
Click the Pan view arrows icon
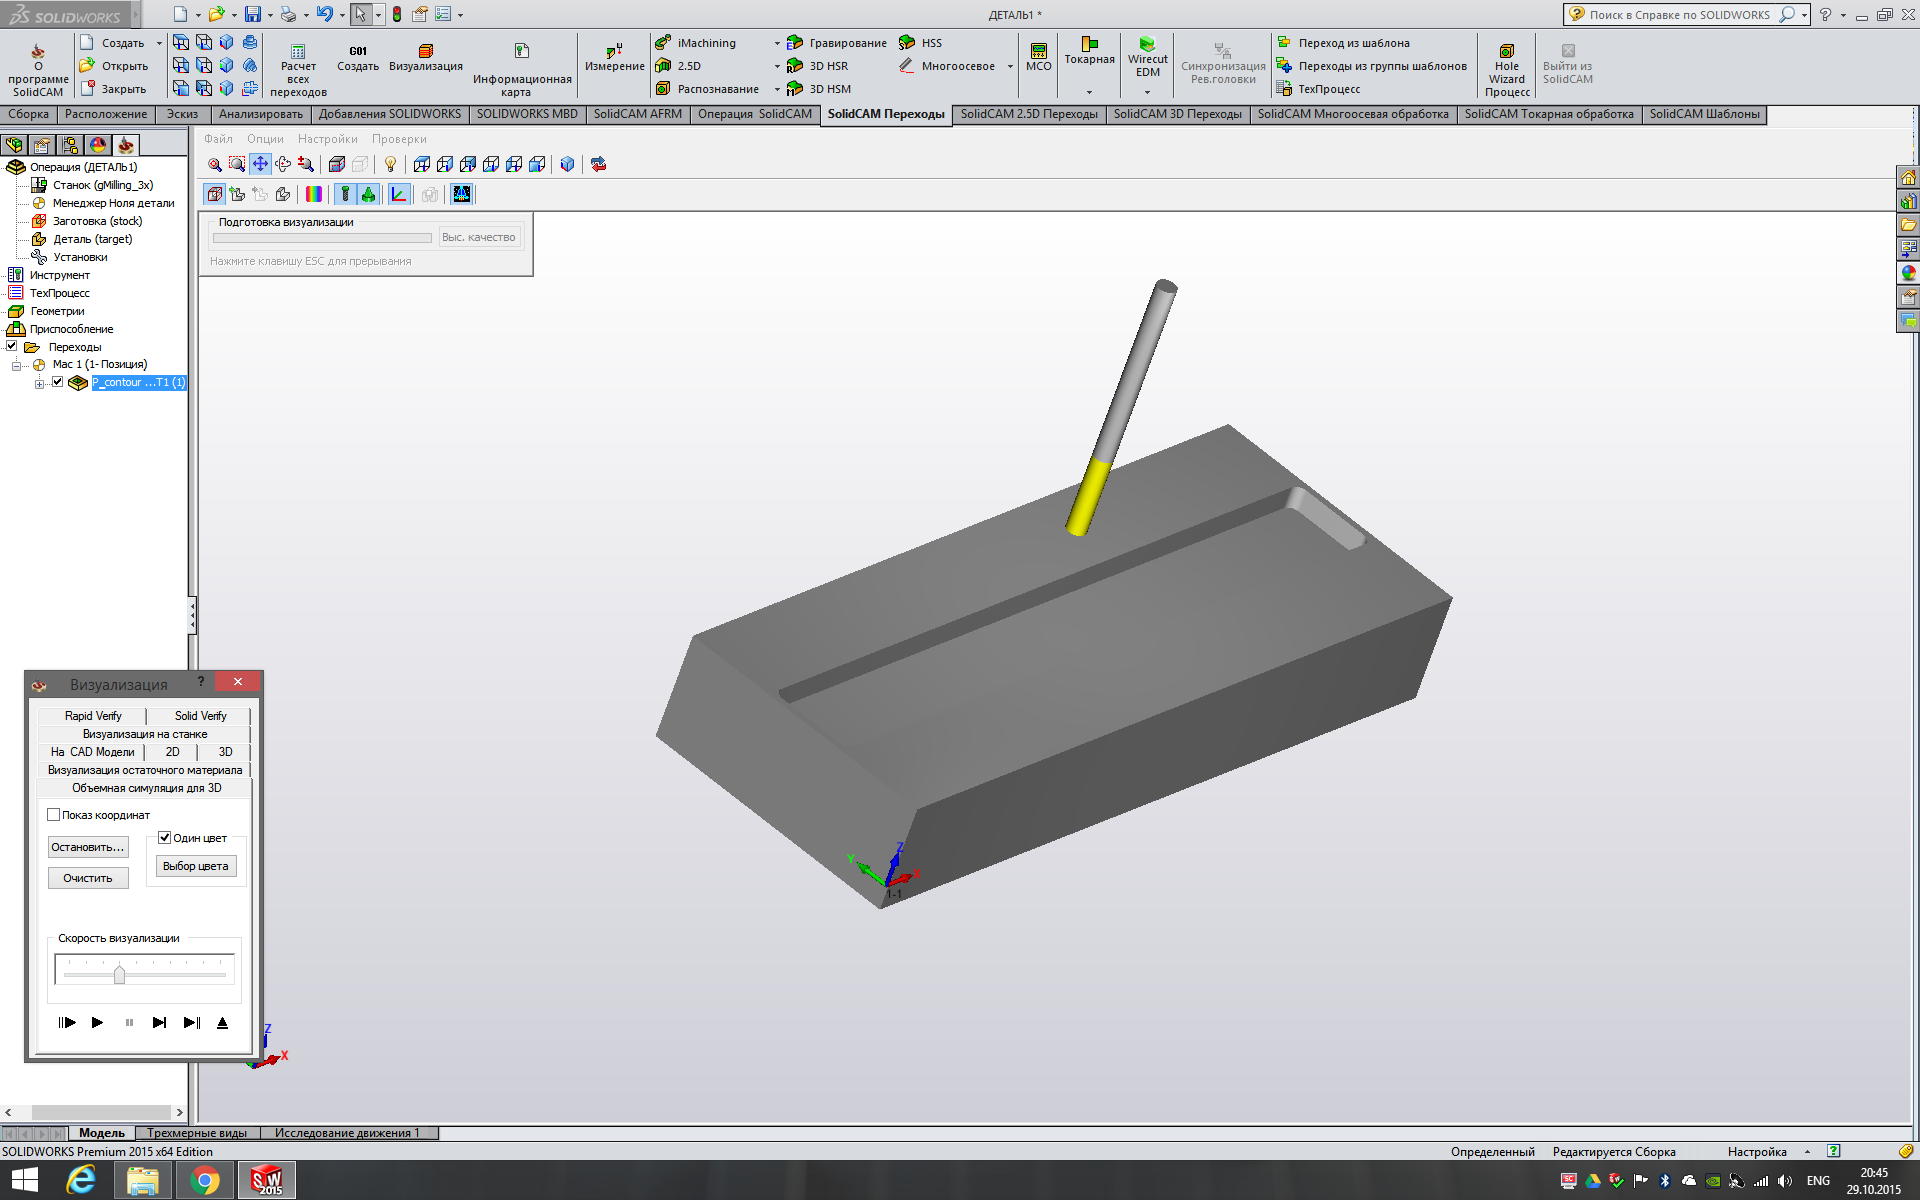pyautogui.click(x=260, y=164)
